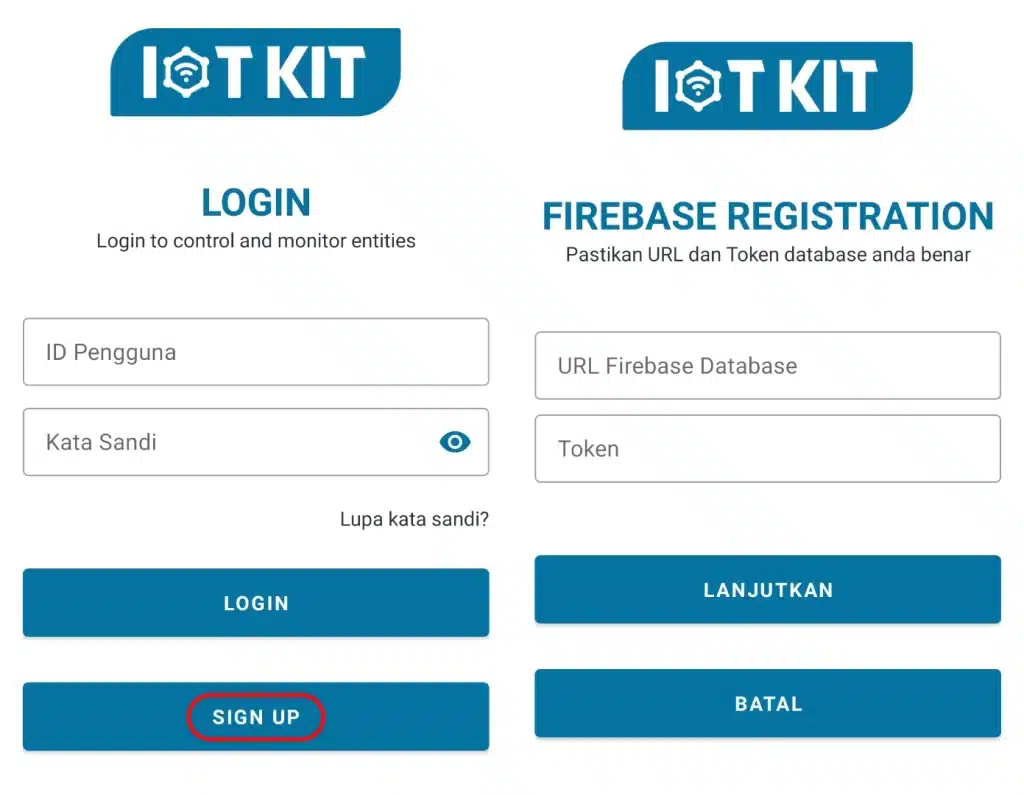Screen dimensions: 1024x795
Task: Focus the ID Pengguna input field
Action: point(255,352)
